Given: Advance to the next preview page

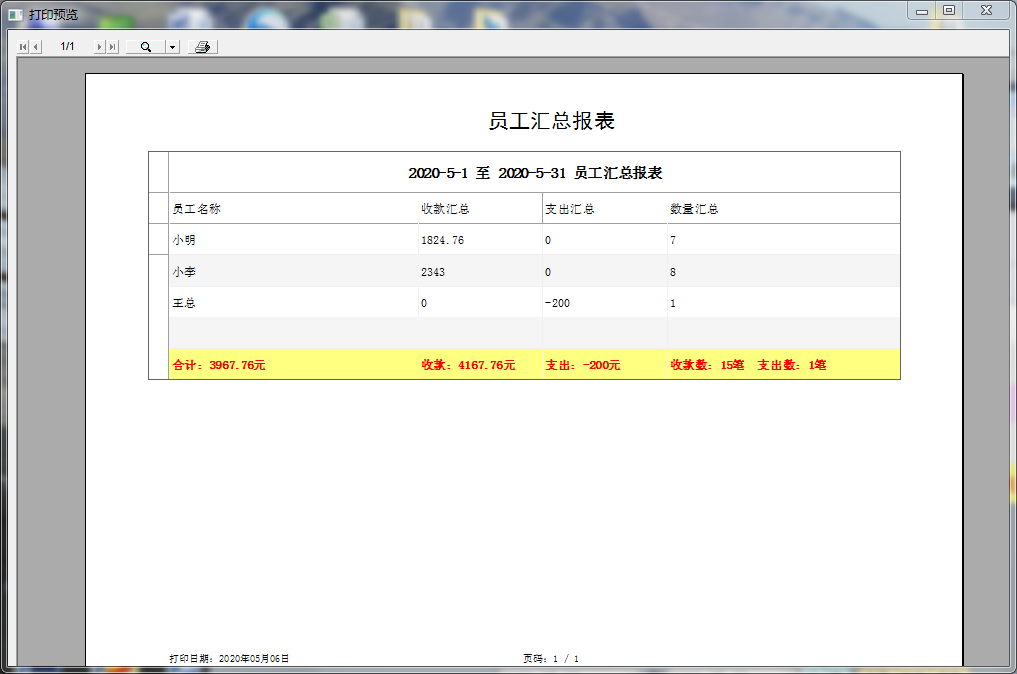Looking at the screenshot, I should coord(100,47).
